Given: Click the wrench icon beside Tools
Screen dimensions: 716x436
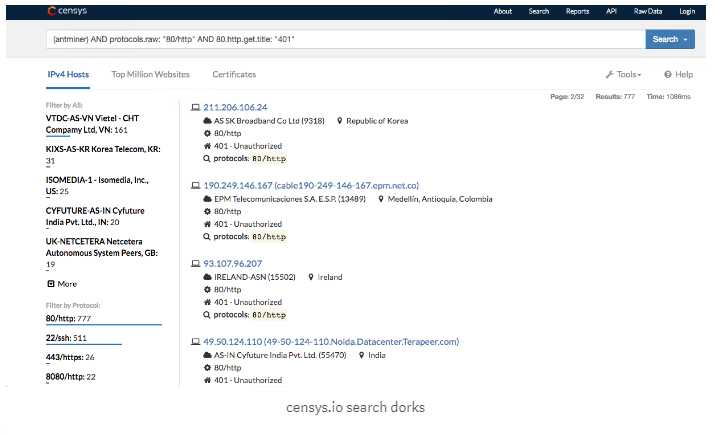Looking at the screenshot, I should 609,74.
